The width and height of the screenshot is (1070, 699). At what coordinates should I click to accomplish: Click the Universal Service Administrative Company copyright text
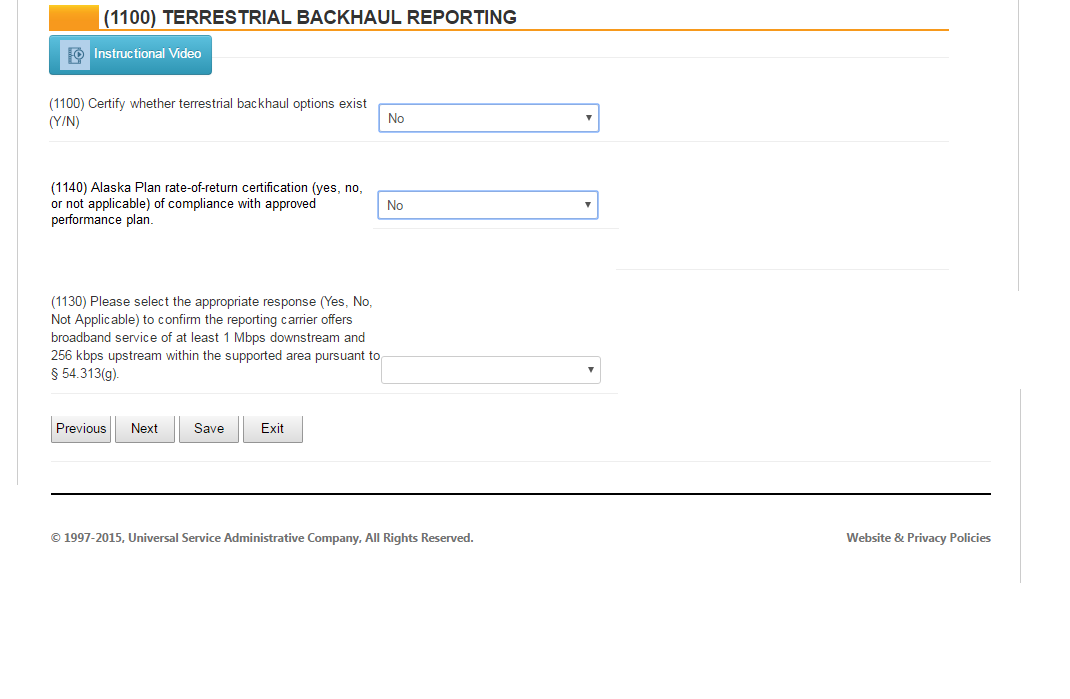click(x=262, y=538)
